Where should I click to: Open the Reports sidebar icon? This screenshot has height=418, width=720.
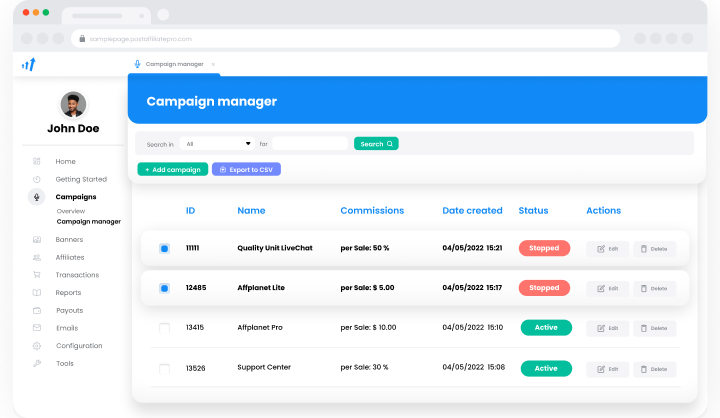click(37, 293)
